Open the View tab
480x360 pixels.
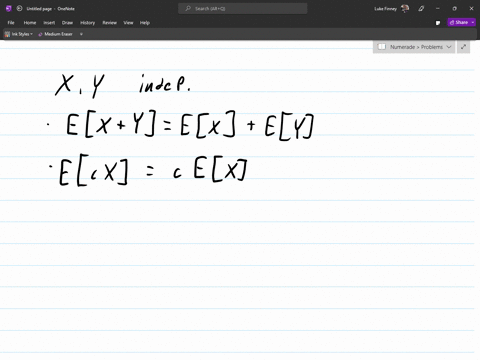pyautogui.click(x=128, y=23)
